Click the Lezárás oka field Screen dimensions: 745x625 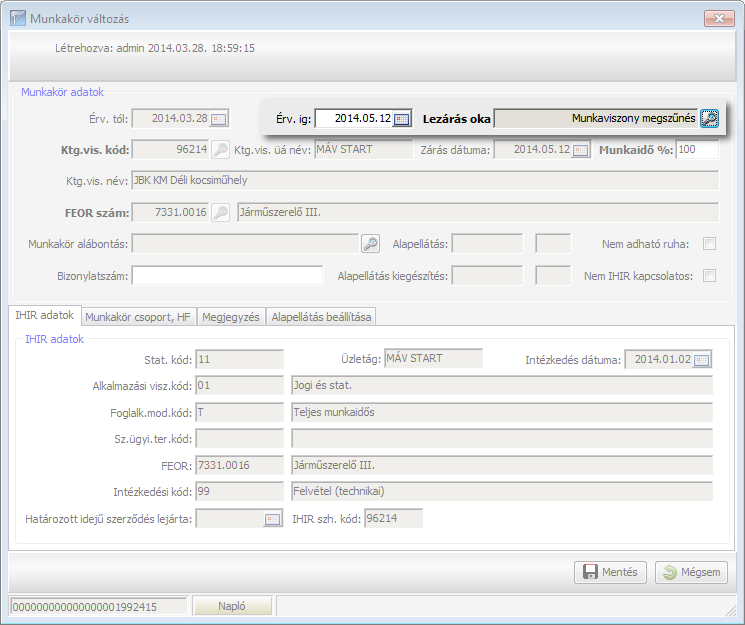(x=596, y=118)
